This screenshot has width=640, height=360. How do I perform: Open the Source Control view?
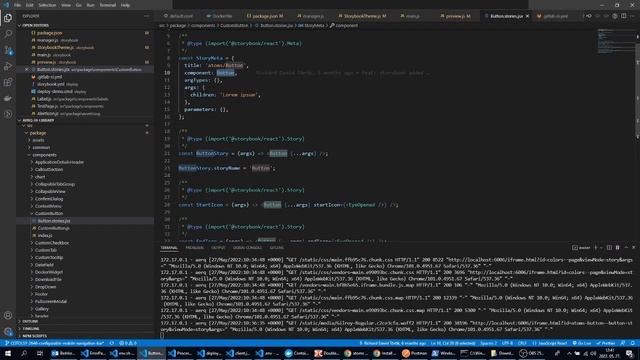point(8,50)
